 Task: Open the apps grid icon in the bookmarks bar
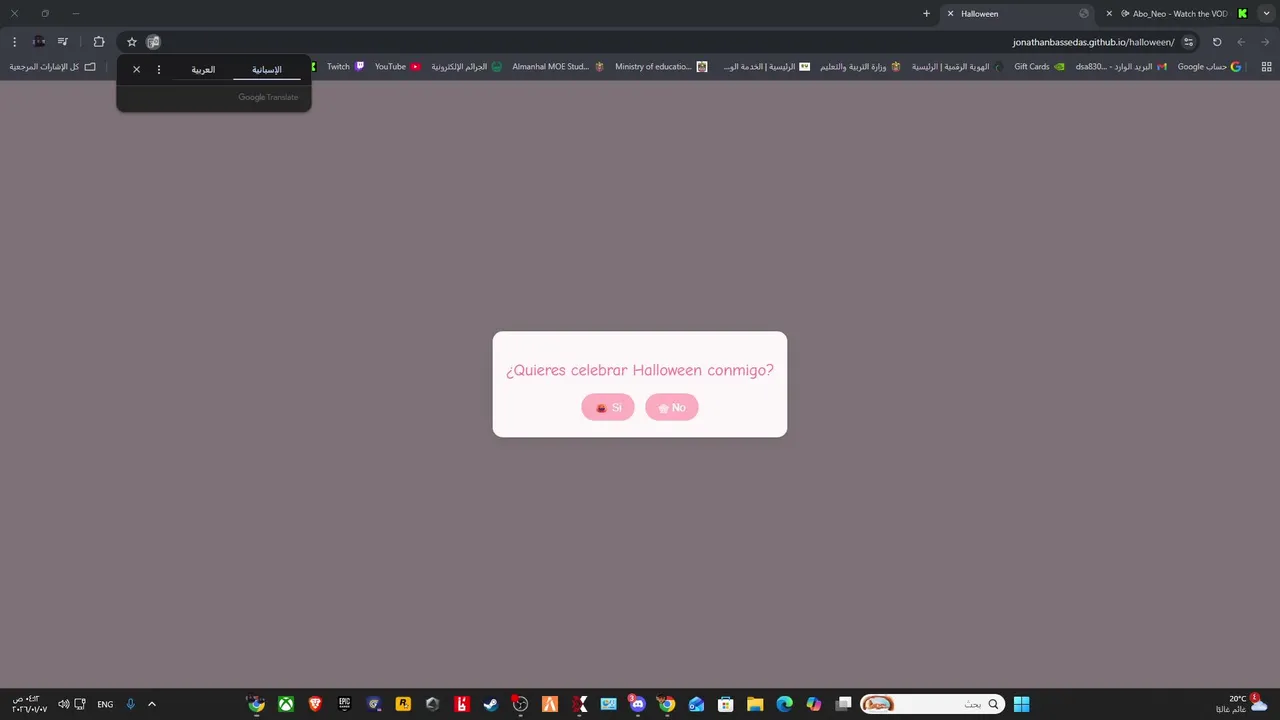coord(1266,67)
